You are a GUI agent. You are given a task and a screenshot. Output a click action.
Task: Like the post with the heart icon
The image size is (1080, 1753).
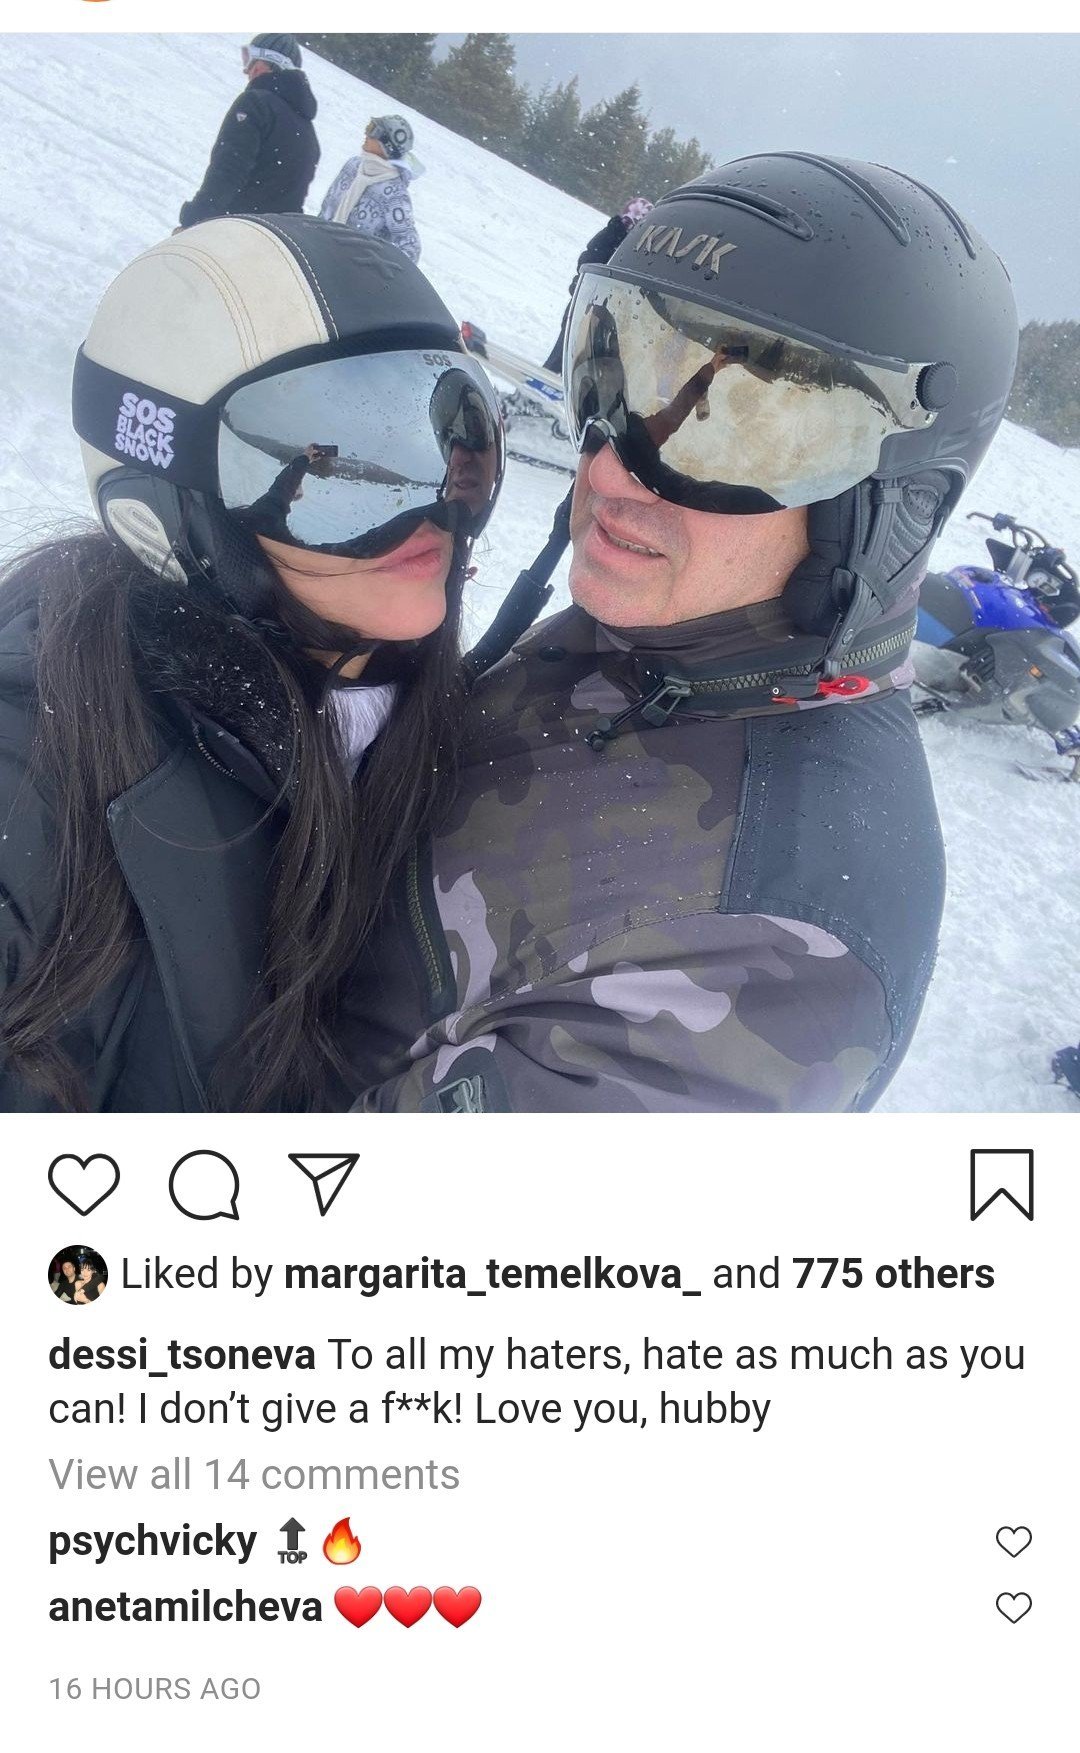coord(84,1185)
